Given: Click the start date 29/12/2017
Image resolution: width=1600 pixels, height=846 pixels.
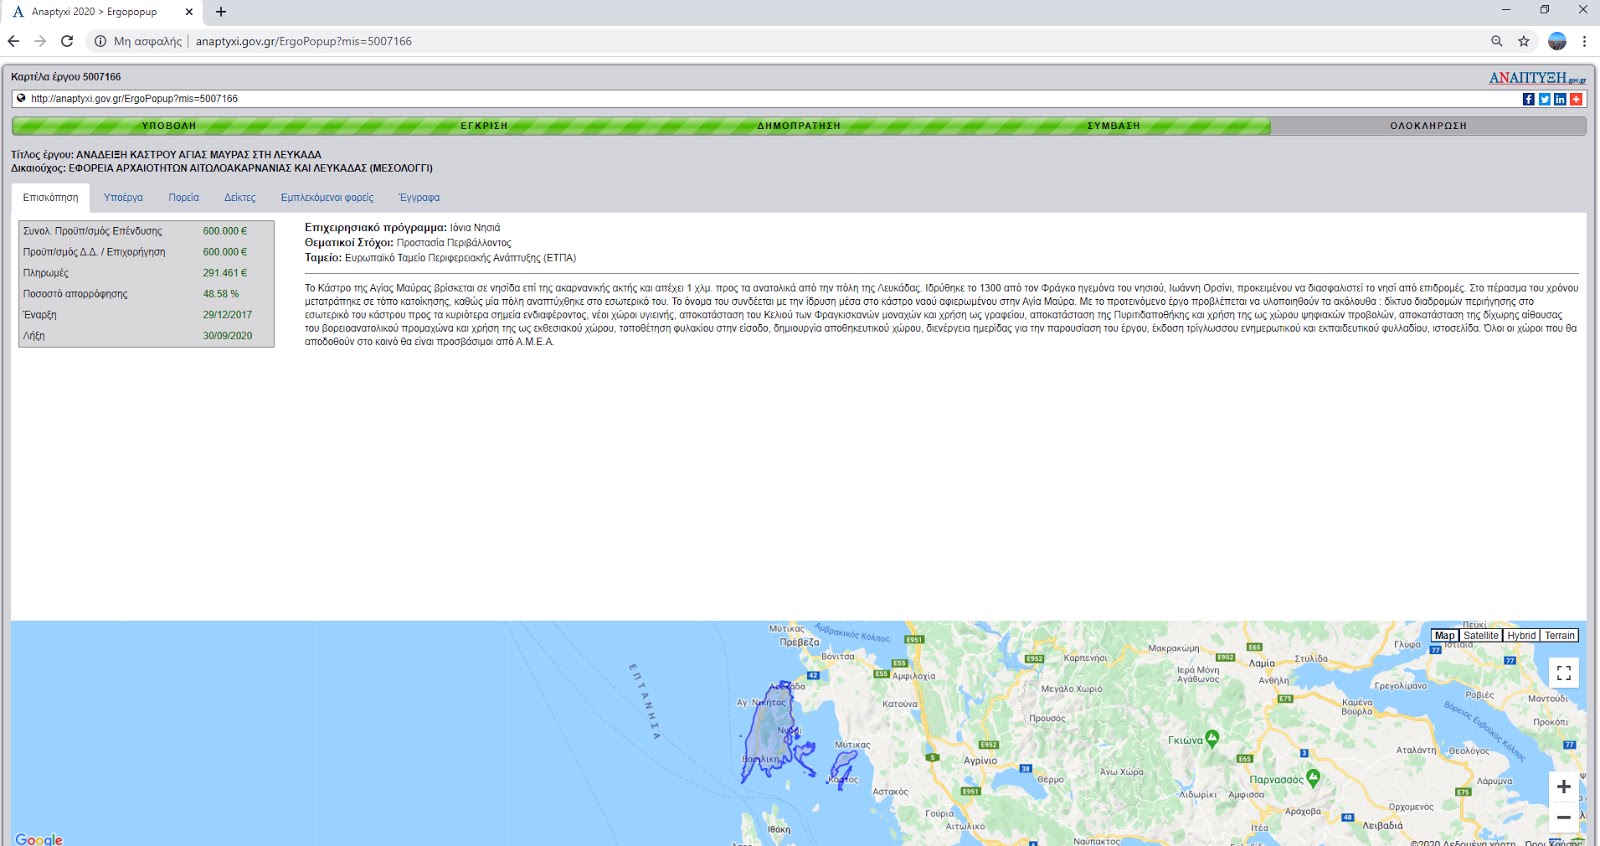Looking at the screenshot, I should point(228,315).
